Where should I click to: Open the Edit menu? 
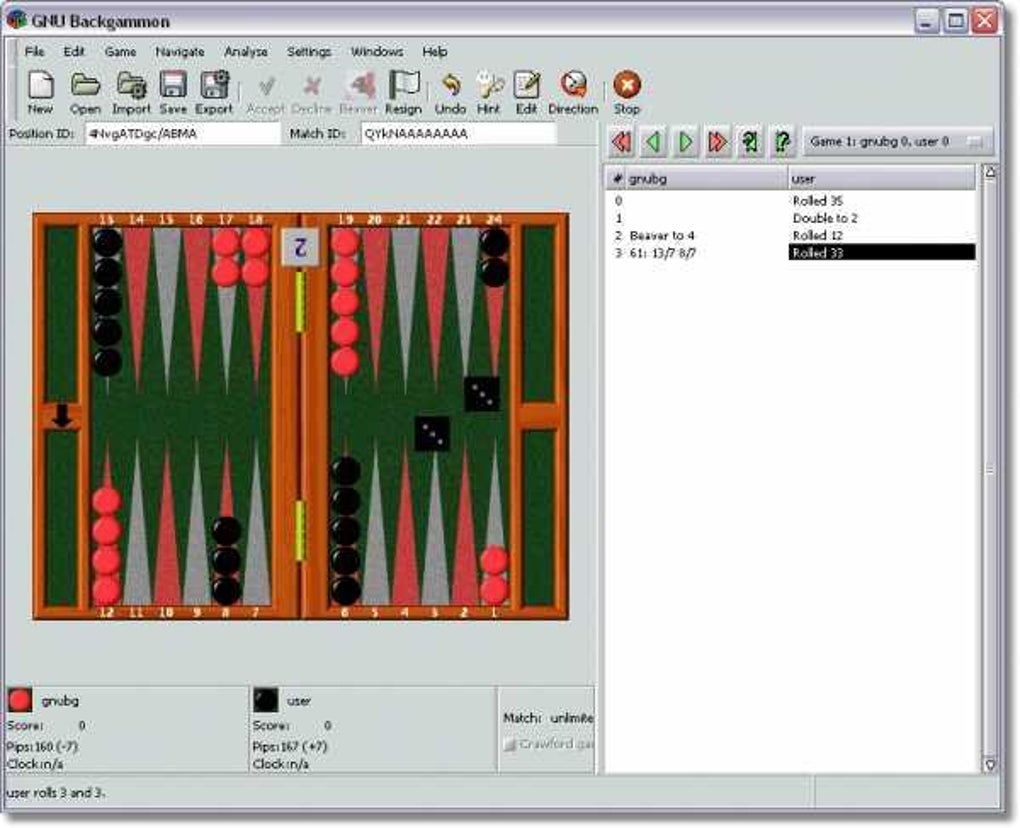click(74, 51)
